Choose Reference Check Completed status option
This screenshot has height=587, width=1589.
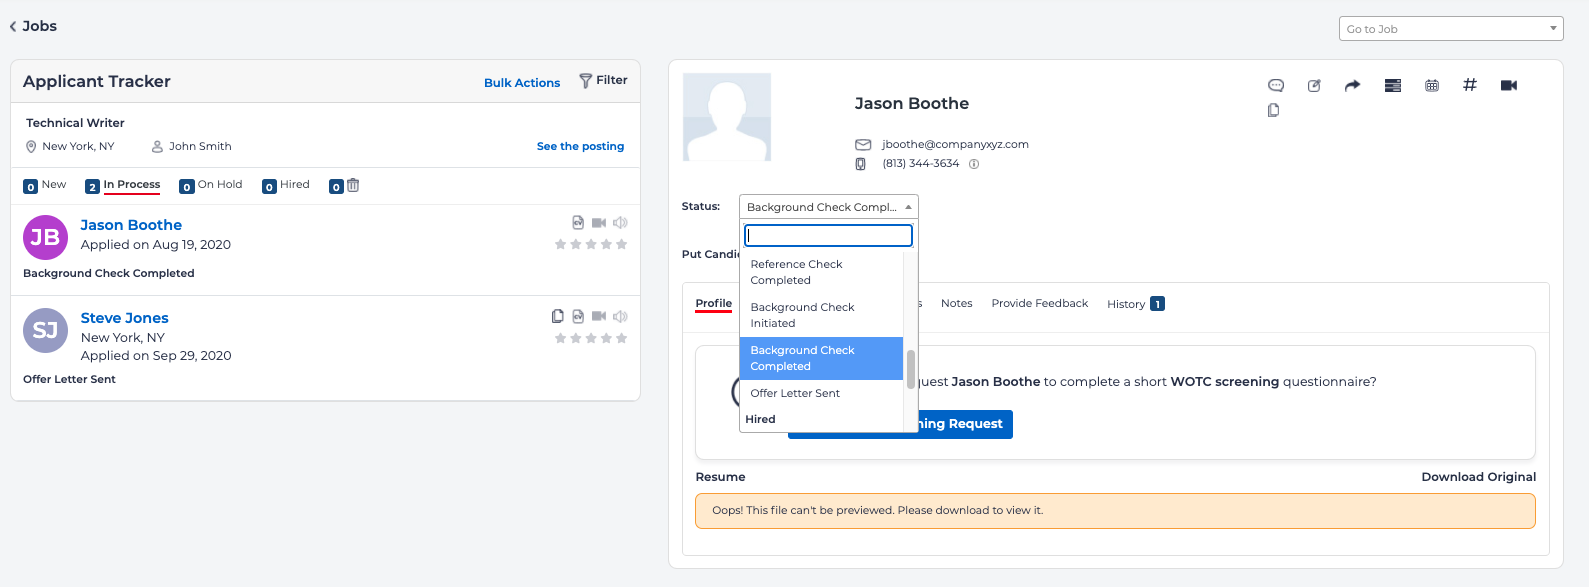(x=796, y=272)
